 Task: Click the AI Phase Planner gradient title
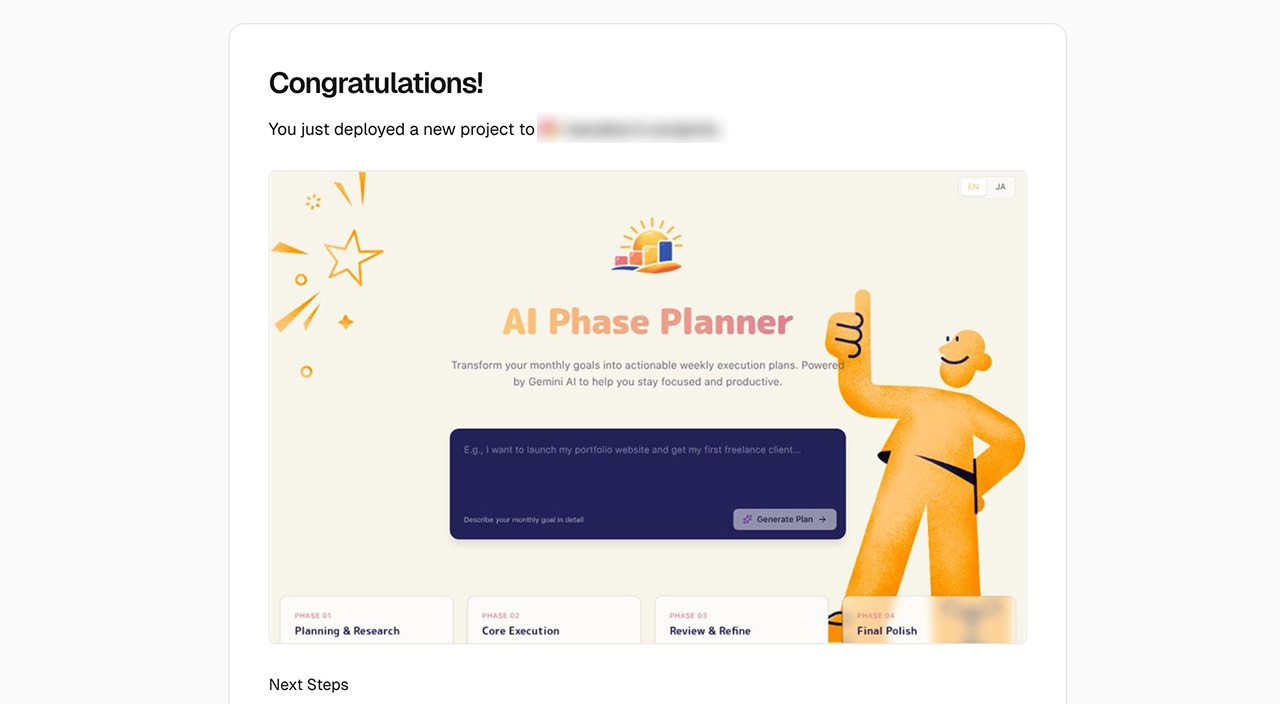[647, 322]
